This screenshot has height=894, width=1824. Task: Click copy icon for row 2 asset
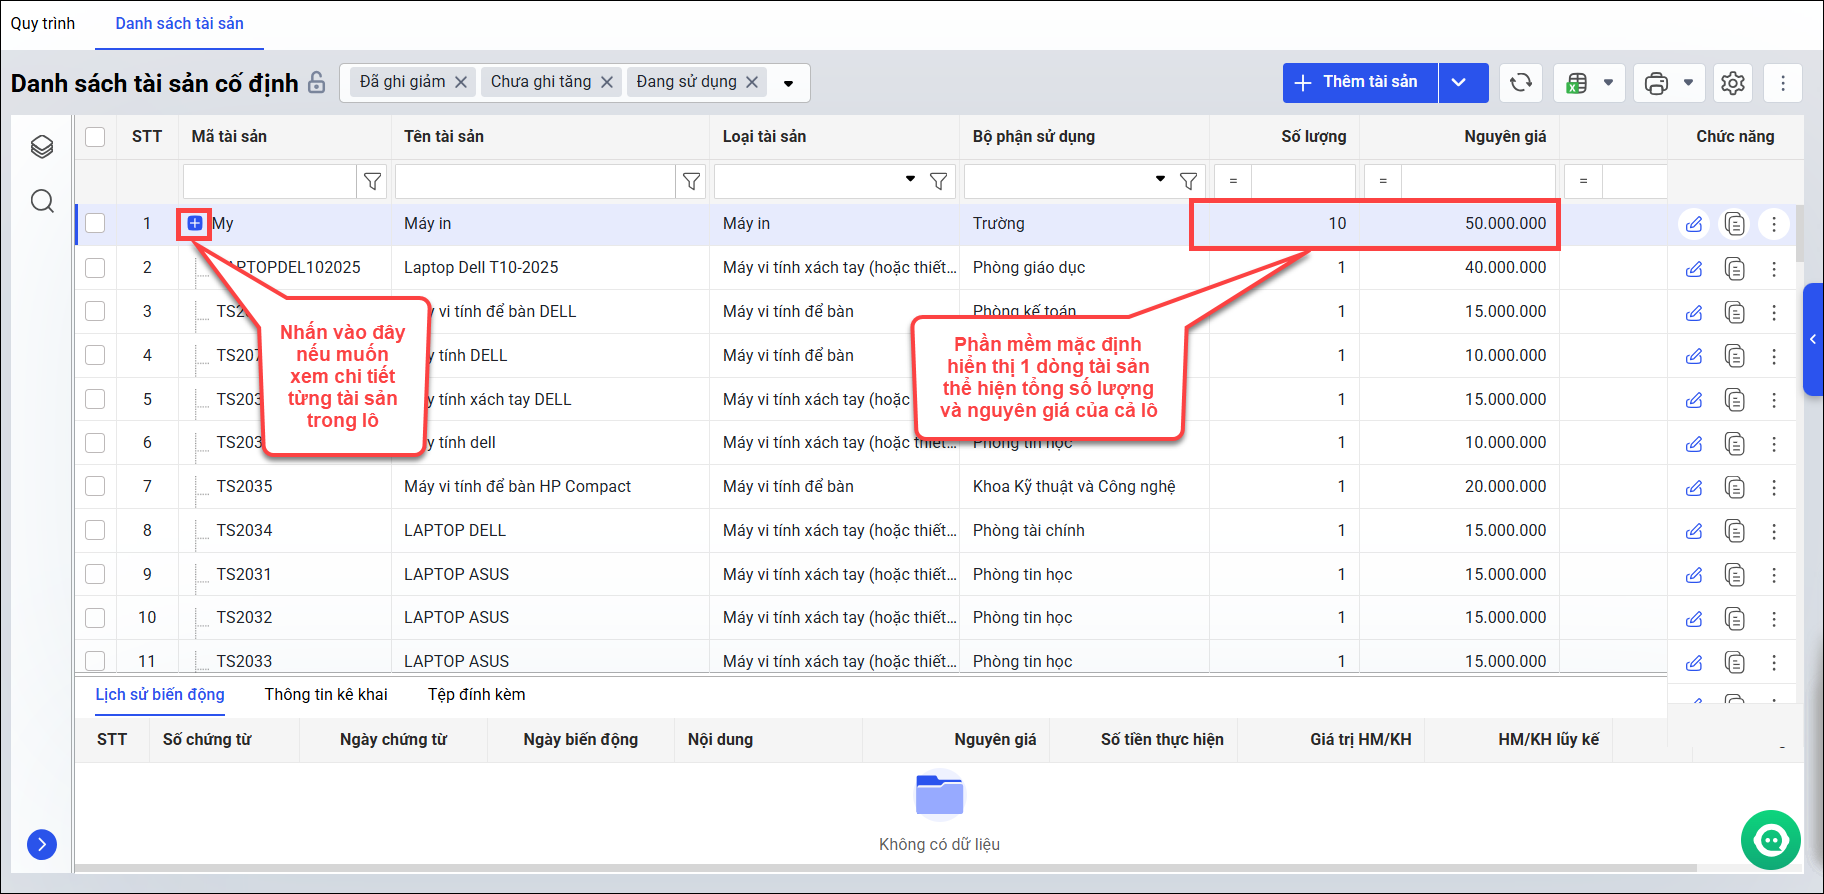tap(1734, 268)
